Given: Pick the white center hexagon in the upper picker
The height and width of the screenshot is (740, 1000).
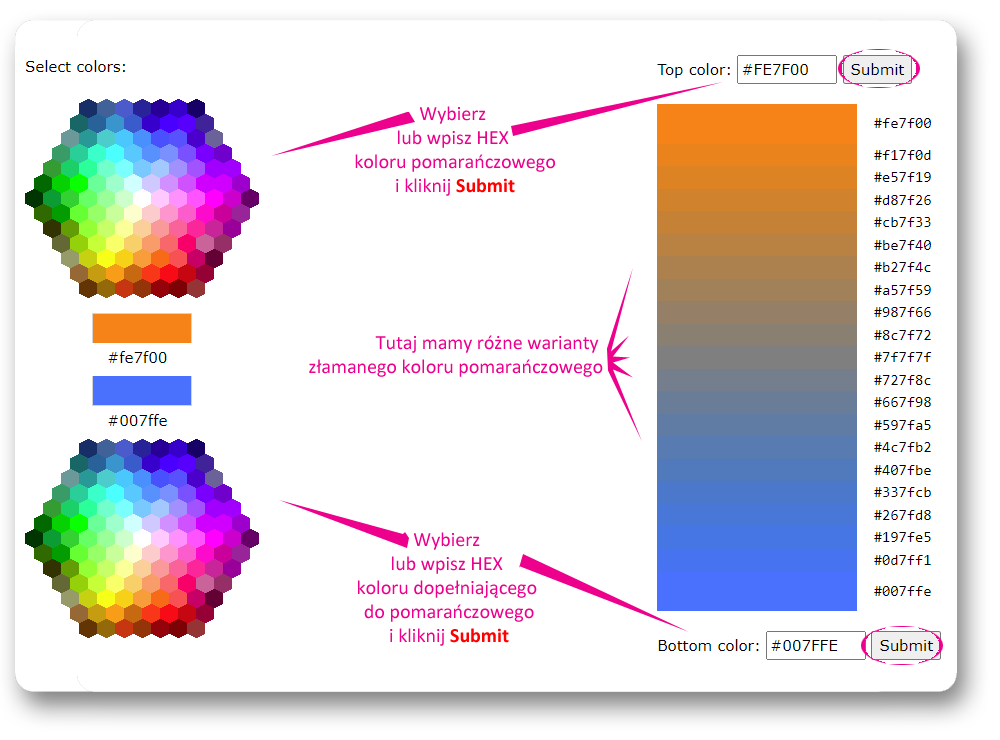Looking at the screenshot, I should (142, 198).
